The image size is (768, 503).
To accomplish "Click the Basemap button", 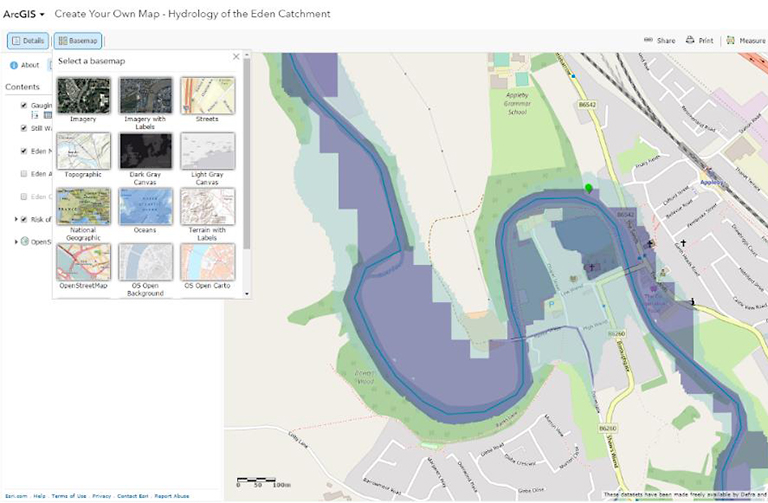I will click(78, 41).
